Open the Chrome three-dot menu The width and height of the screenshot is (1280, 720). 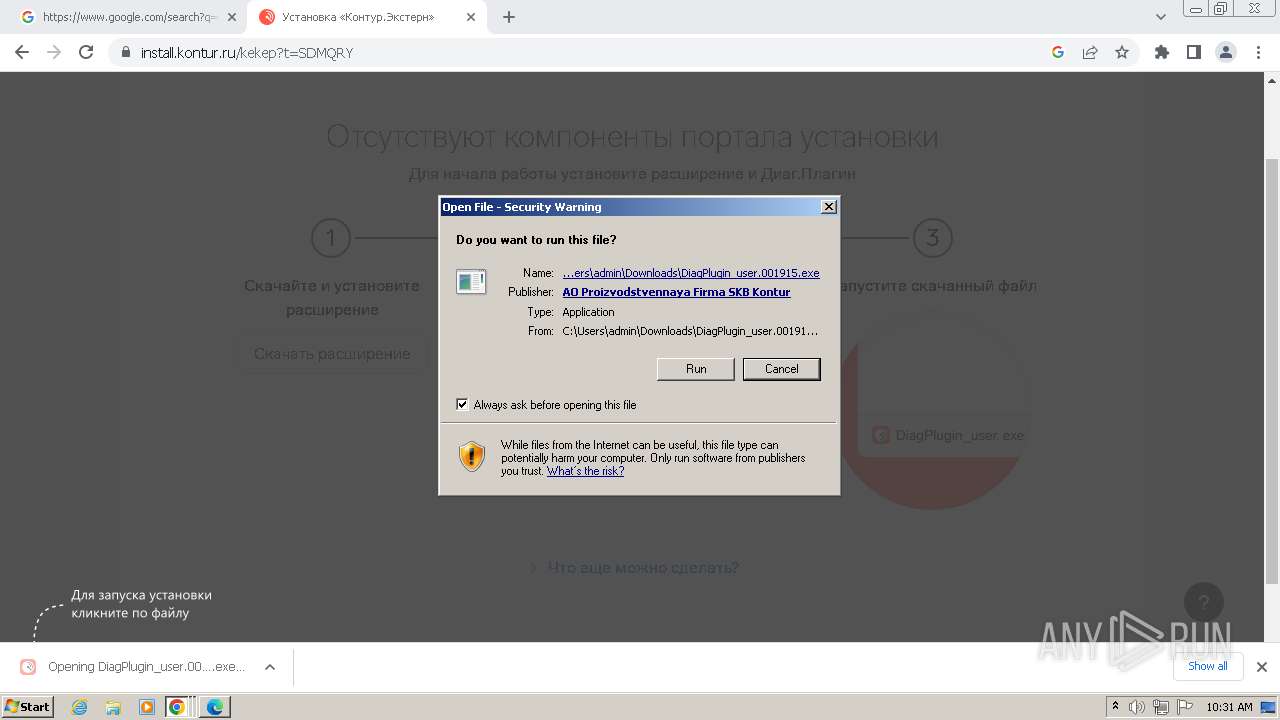(x=1258, y=52)
